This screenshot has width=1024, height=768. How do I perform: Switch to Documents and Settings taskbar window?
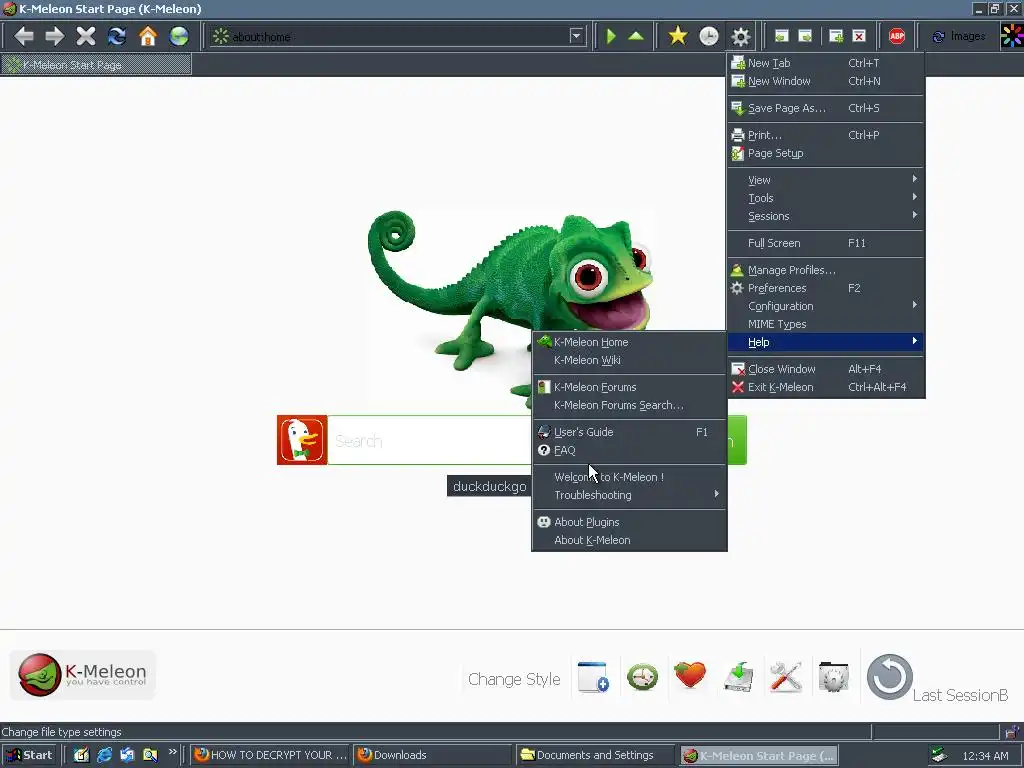pos(594,755)
